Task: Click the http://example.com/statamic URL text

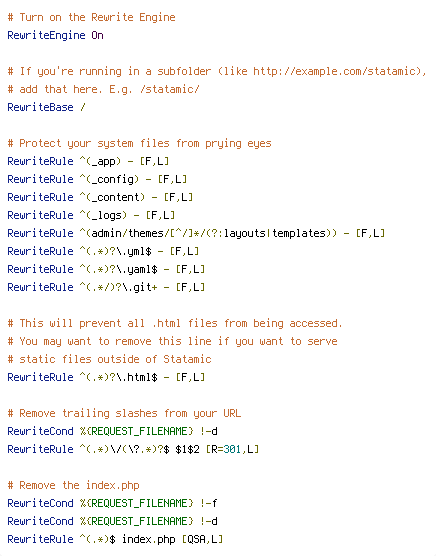Action: pyautogui.click(x=336, y=71)
